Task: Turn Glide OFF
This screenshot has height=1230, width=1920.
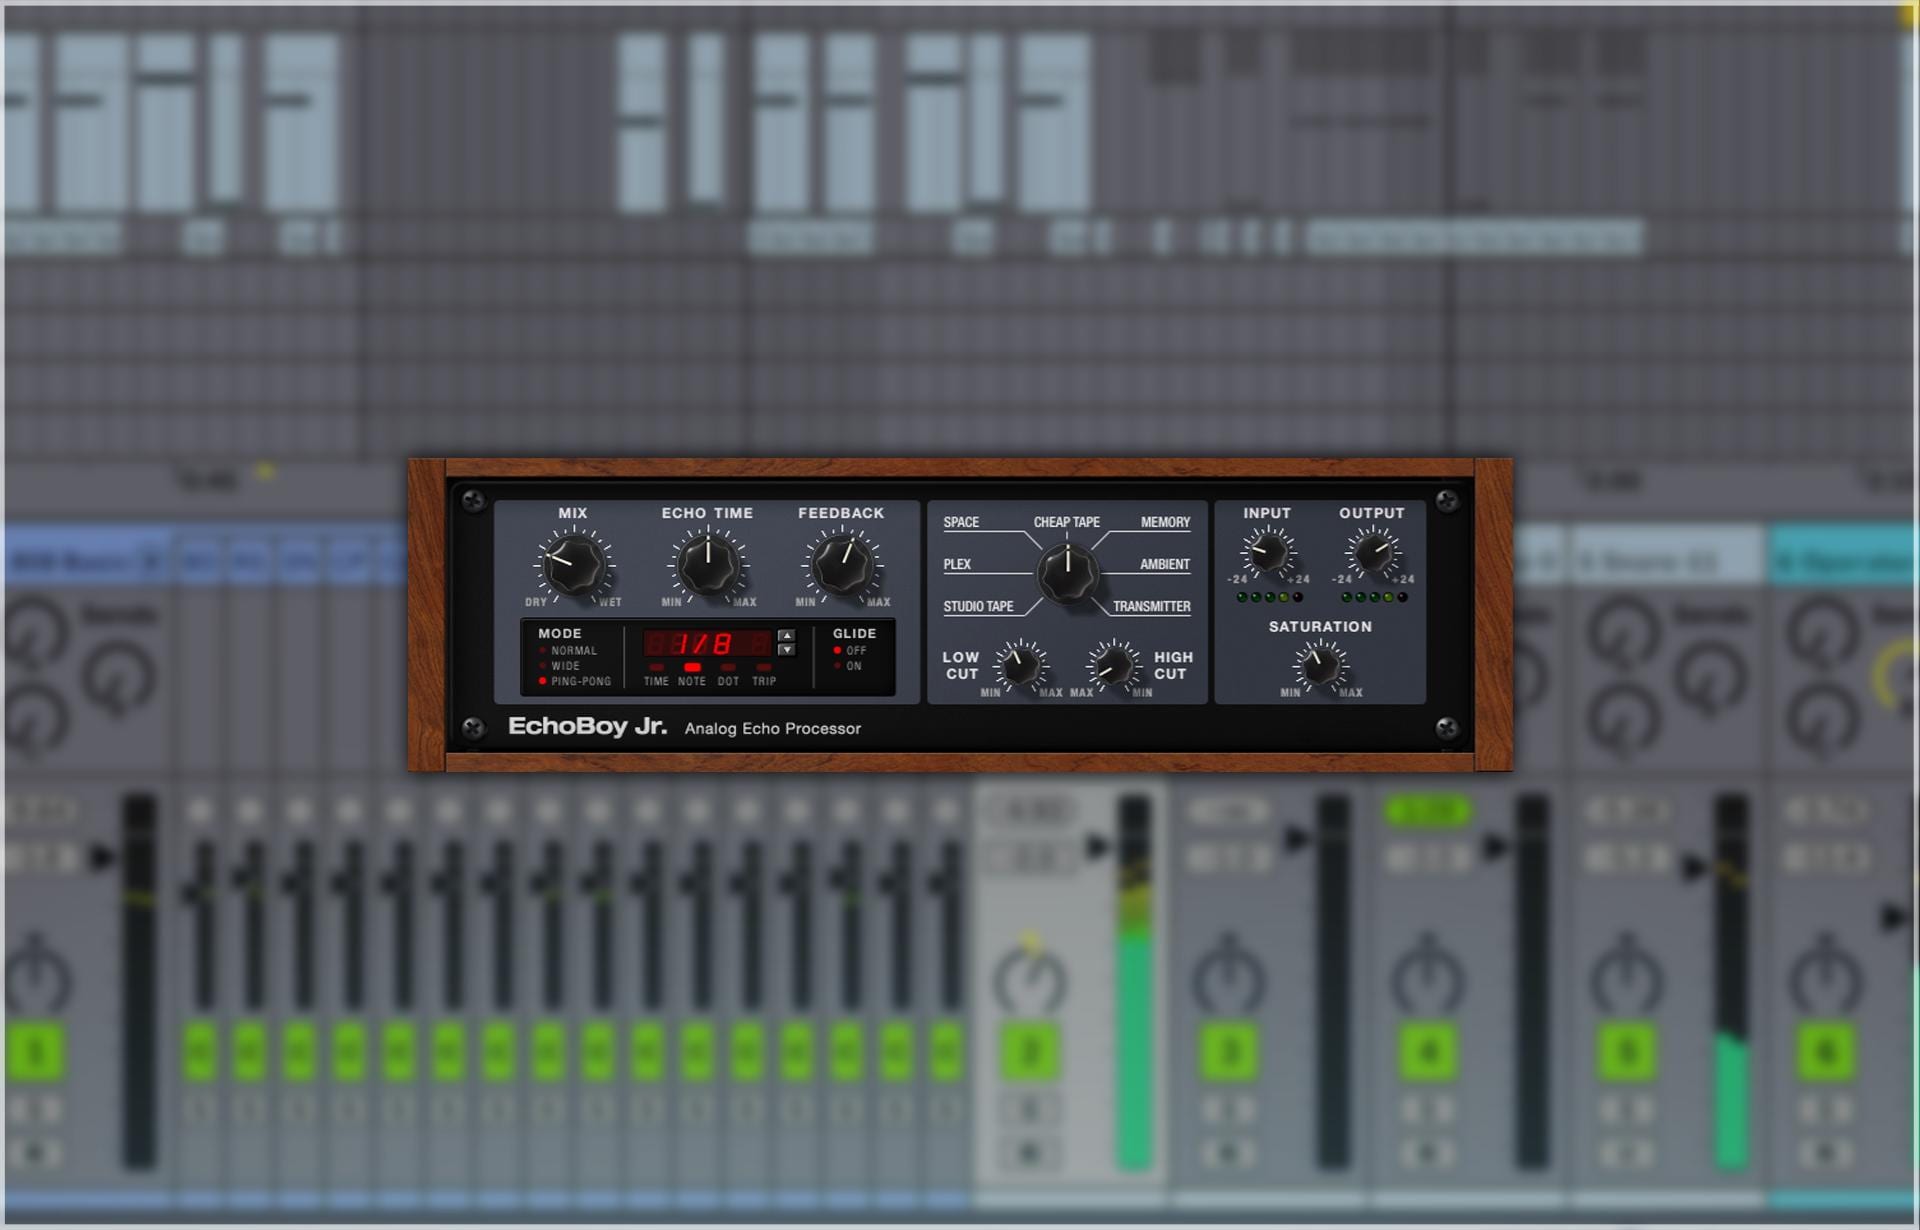Action: pyautogui.click(x=850, y=650)
